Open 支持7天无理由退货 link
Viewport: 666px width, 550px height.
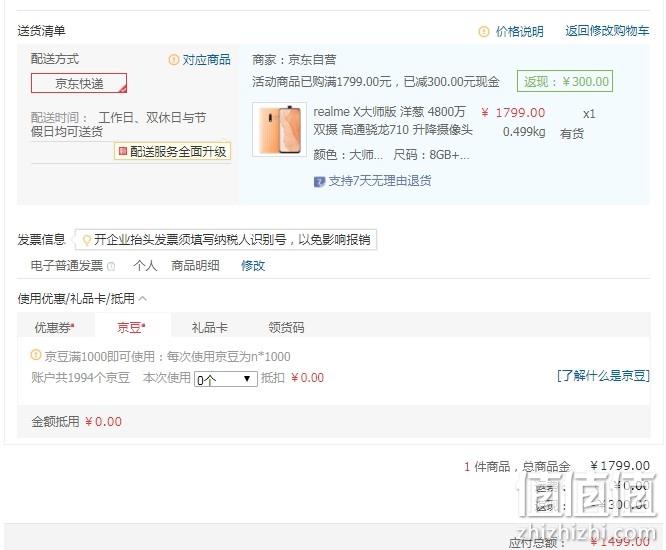[380, 181]
